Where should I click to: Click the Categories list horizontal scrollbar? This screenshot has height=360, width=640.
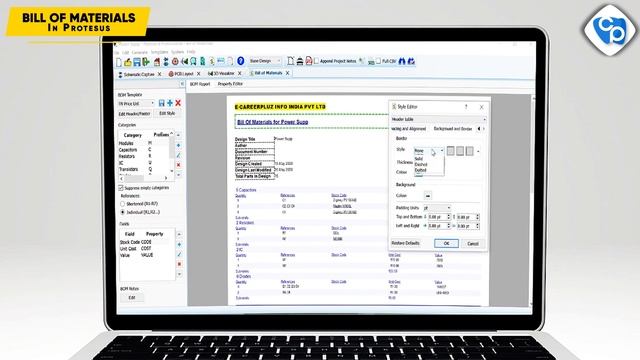[x=143, y=178]
